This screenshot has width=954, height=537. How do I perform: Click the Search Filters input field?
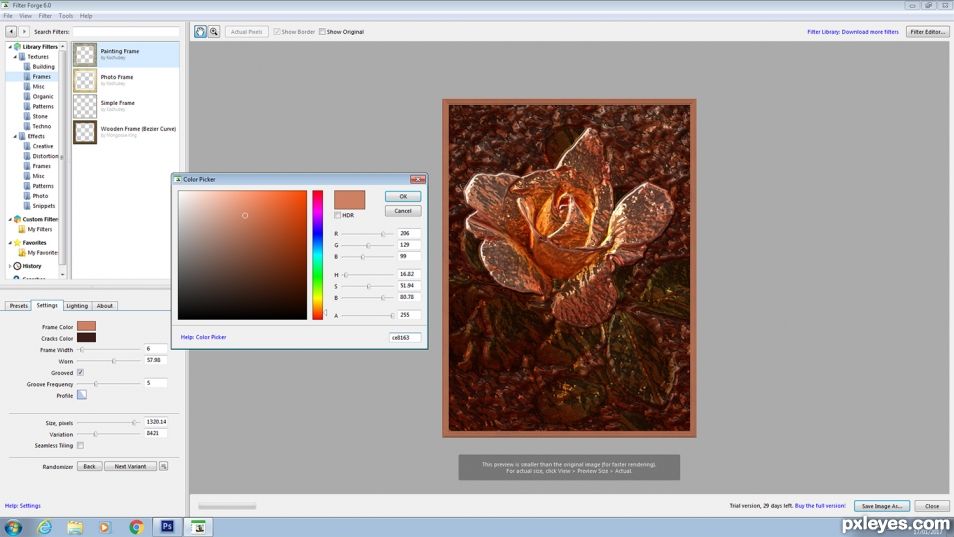coord(126,31)
